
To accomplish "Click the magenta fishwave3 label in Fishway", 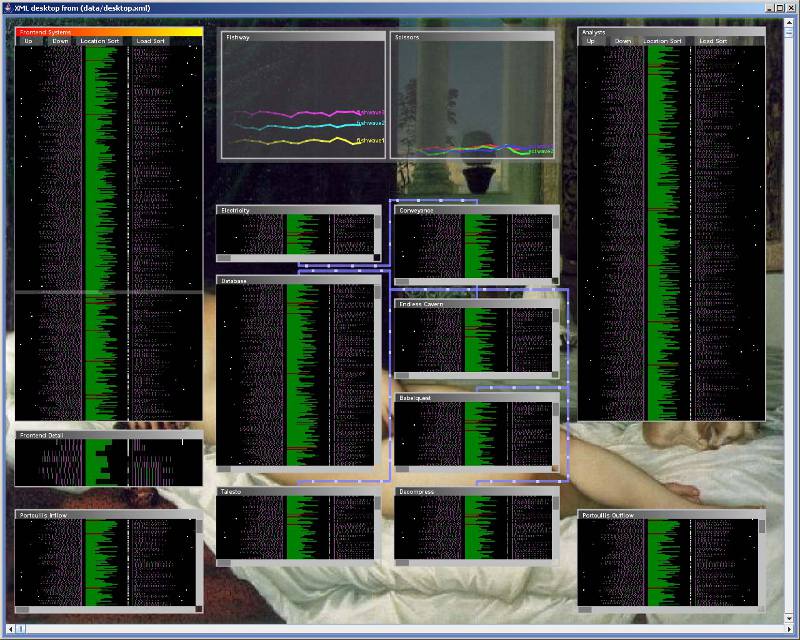I will pyautogui.click(x=370, y=112).
